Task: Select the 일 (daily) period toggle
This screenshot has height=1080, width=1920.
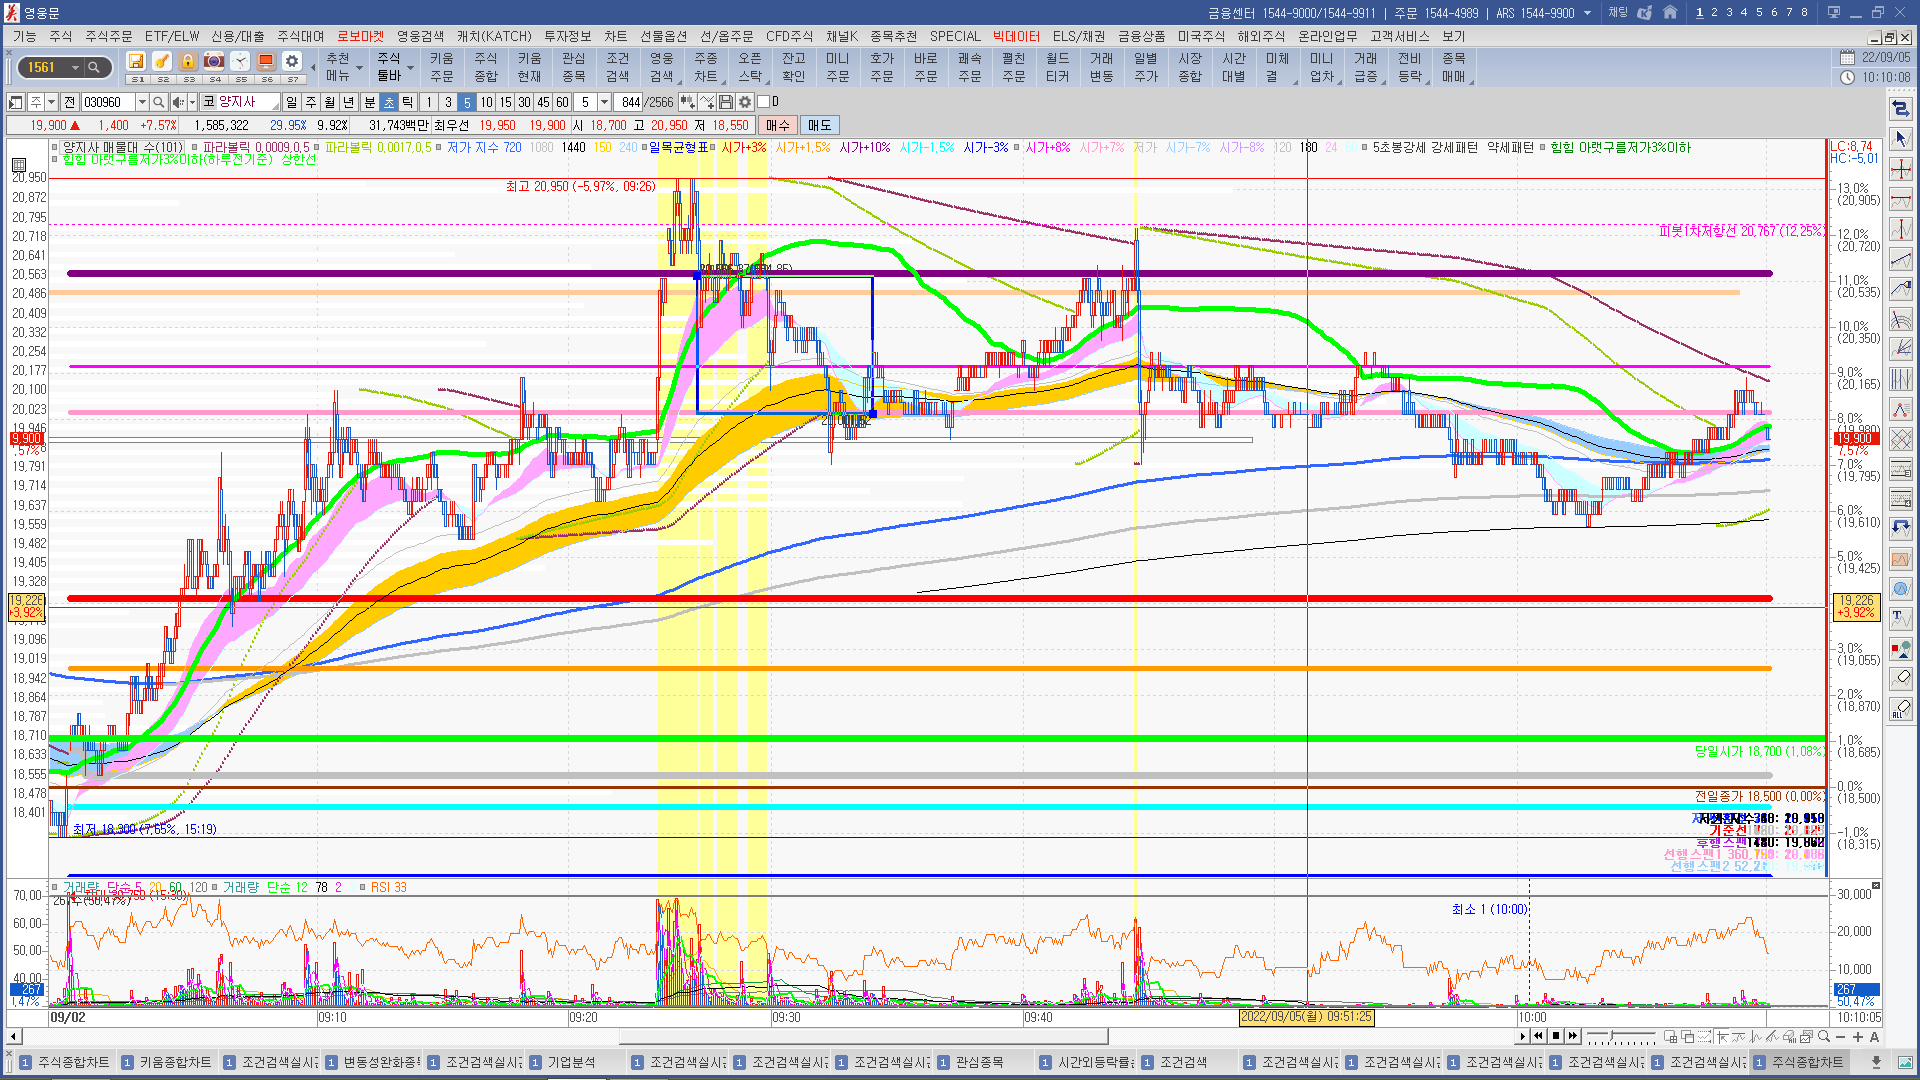Action: 291,102
